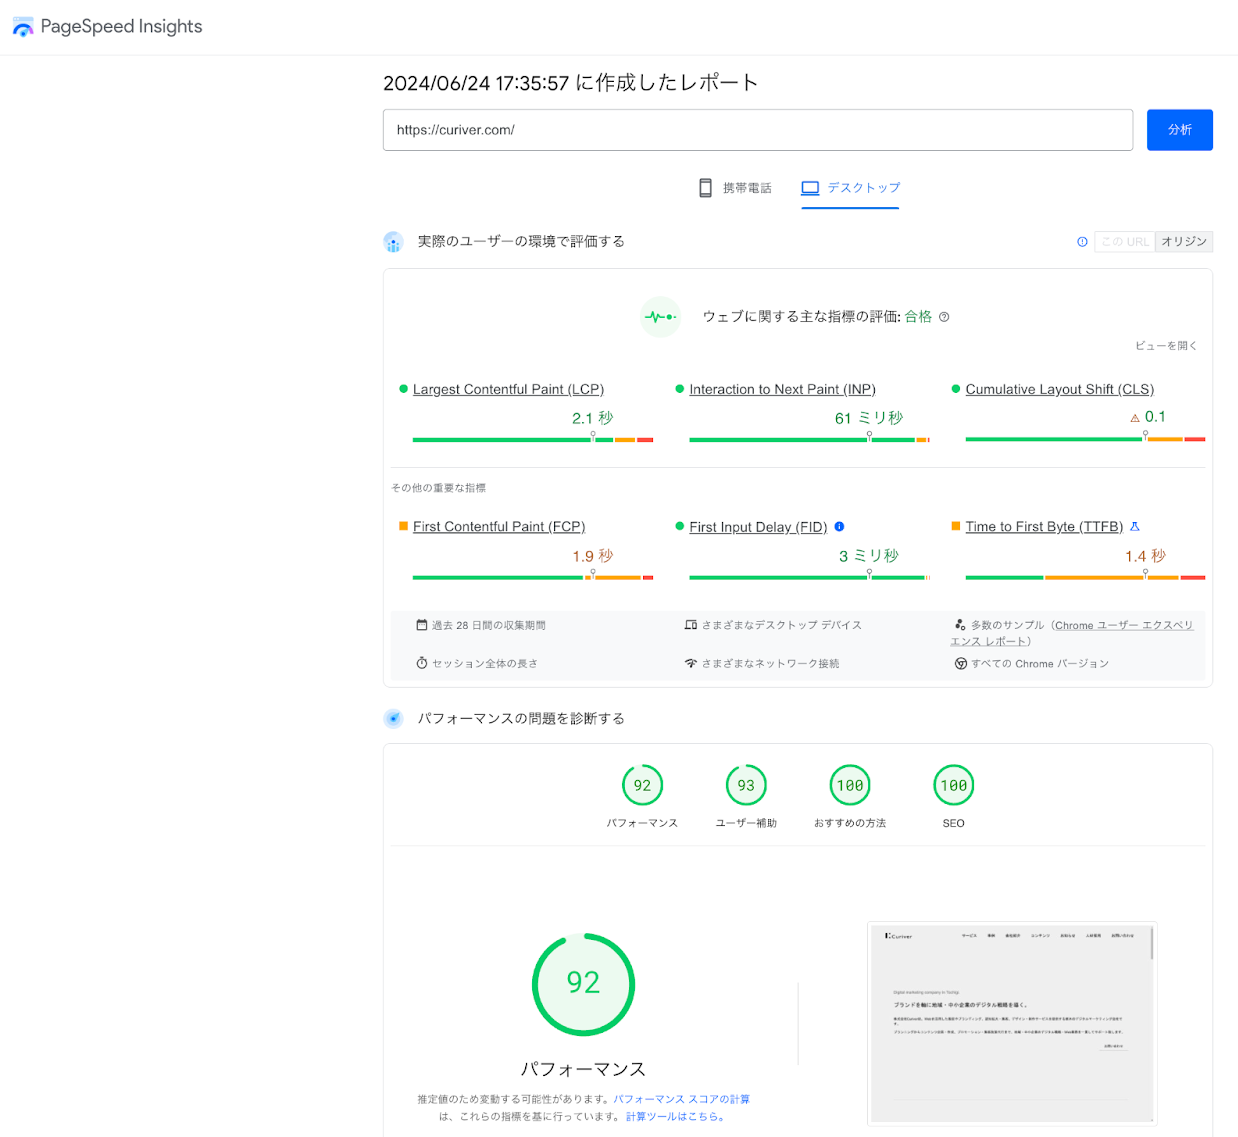Open the Interaction to Next Paint link
Viewport: 1238px width, 1137px height.
tap(782, 389)
